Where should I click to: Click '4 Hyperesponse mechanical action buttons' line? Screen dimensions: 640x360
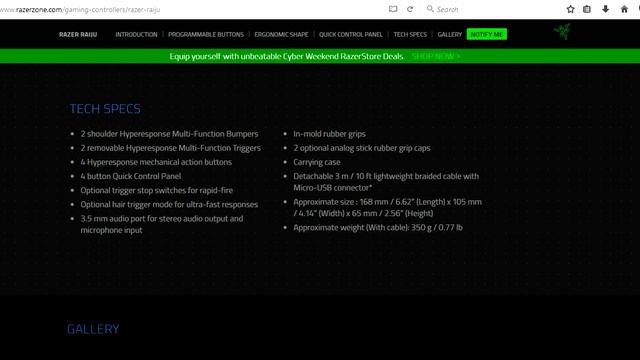pyautogui.click(x=156, y=162)
